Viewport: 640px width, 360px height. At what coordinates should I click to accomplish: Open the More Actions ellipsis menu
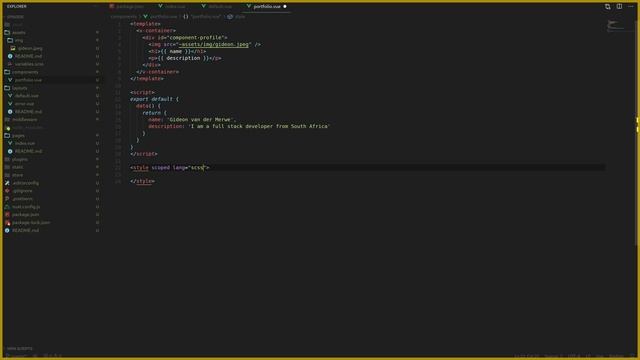pyautogui.click(x=631, y=7)
